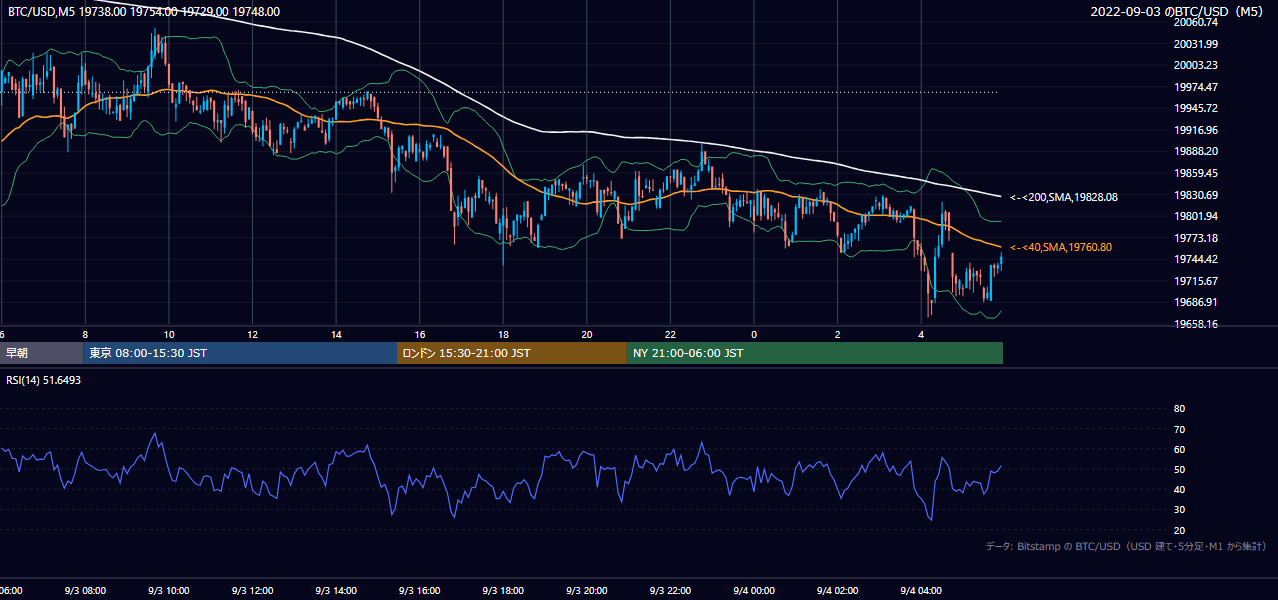The image size is (1278, 600).
Task: Click hour marker 10 under the price chart
Action: click(x=169, y=334)
